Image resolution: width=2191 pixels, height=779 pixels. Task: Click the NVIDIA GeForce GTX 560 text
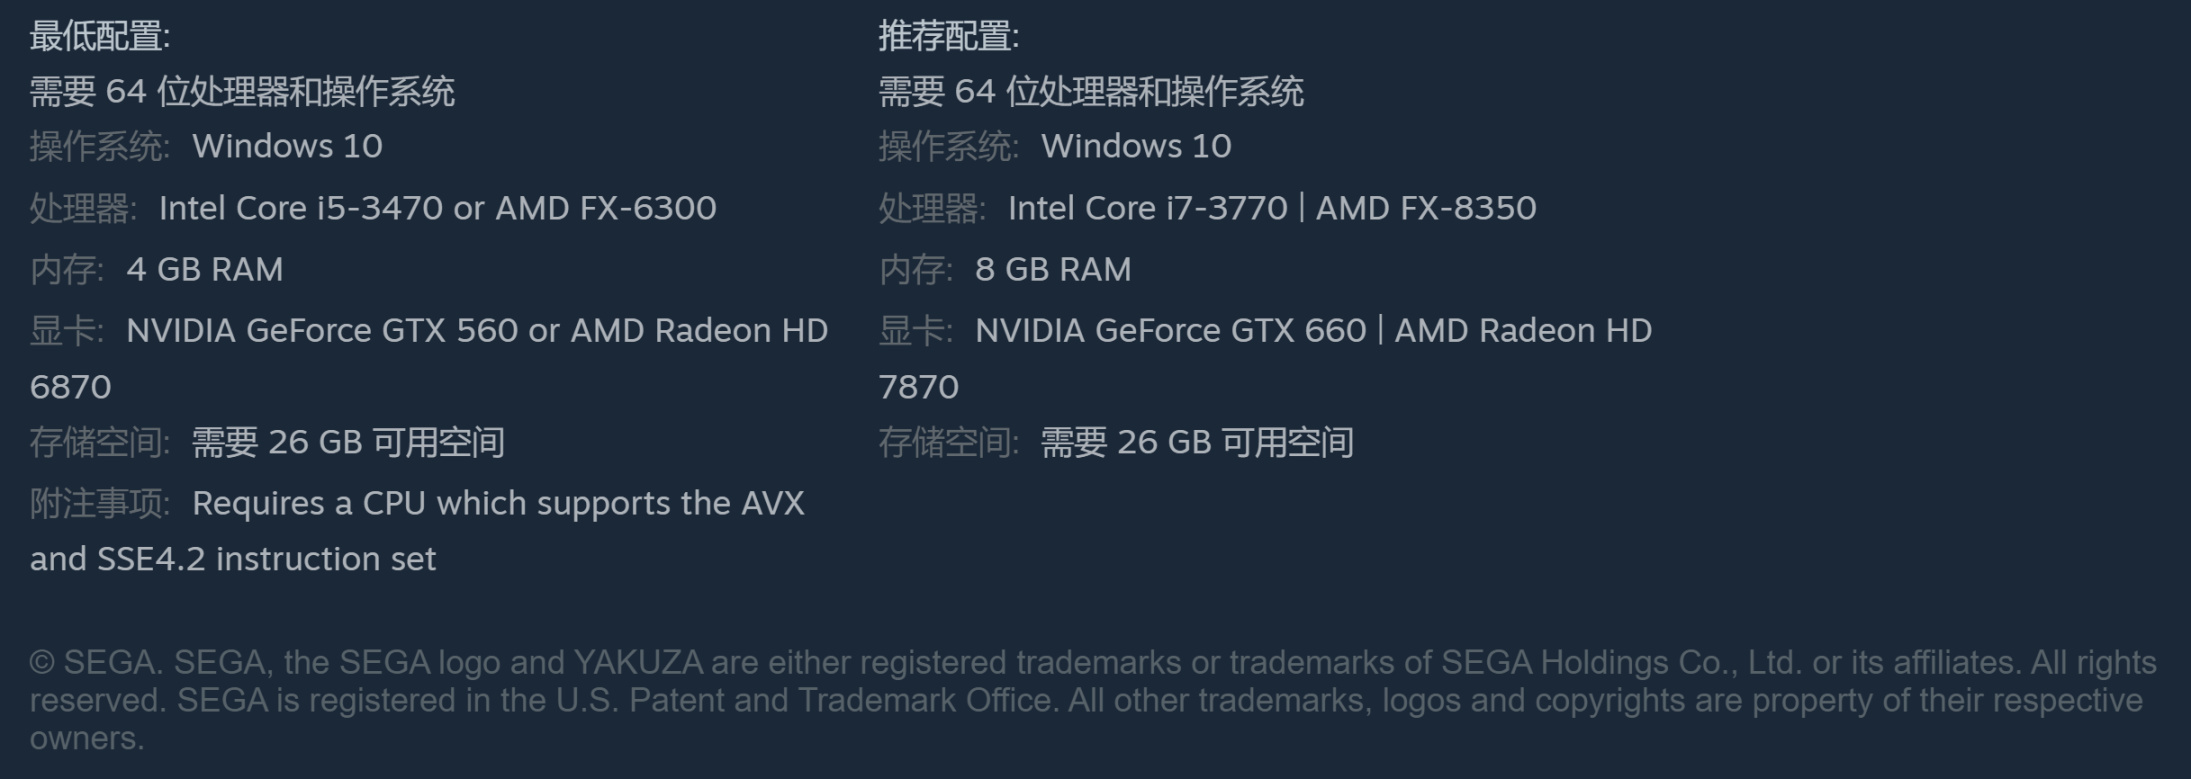[x=322, y=331]
